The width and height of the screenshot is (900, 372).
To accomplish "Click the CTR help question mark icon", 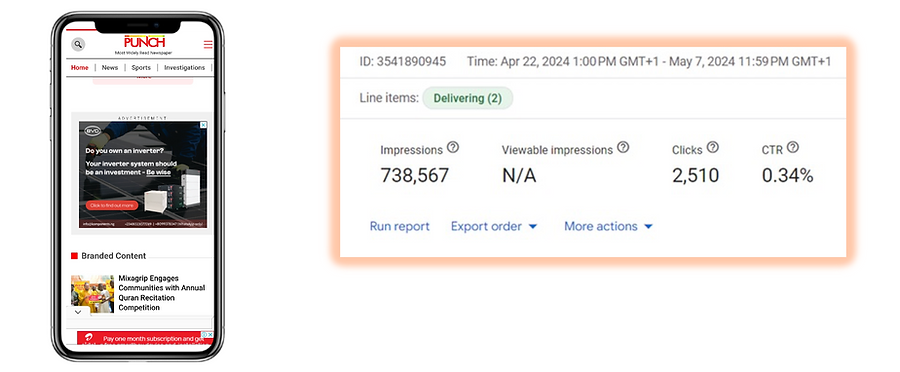I will tap(793, 148).
